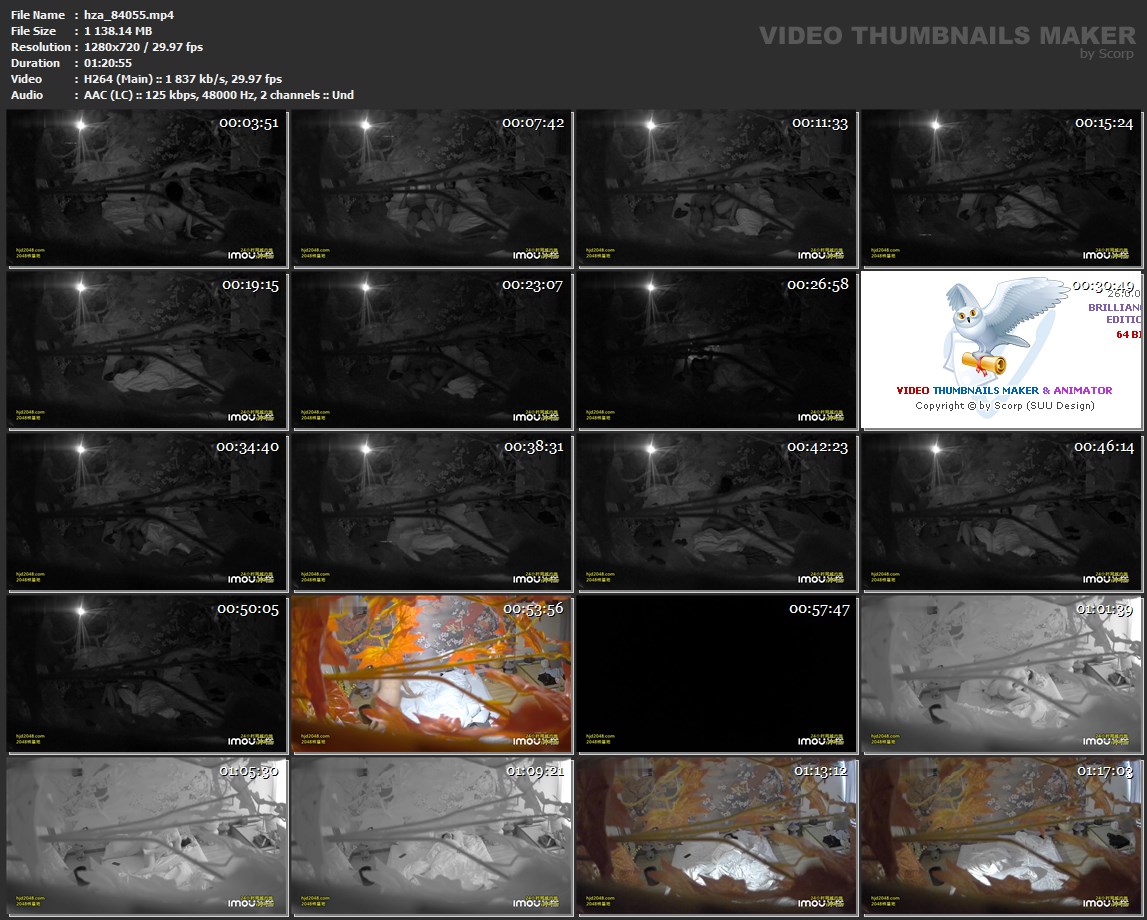Open the thumbnail at 01:01:39
This screenshot has width=1147, height=920.
point(1002,675)
